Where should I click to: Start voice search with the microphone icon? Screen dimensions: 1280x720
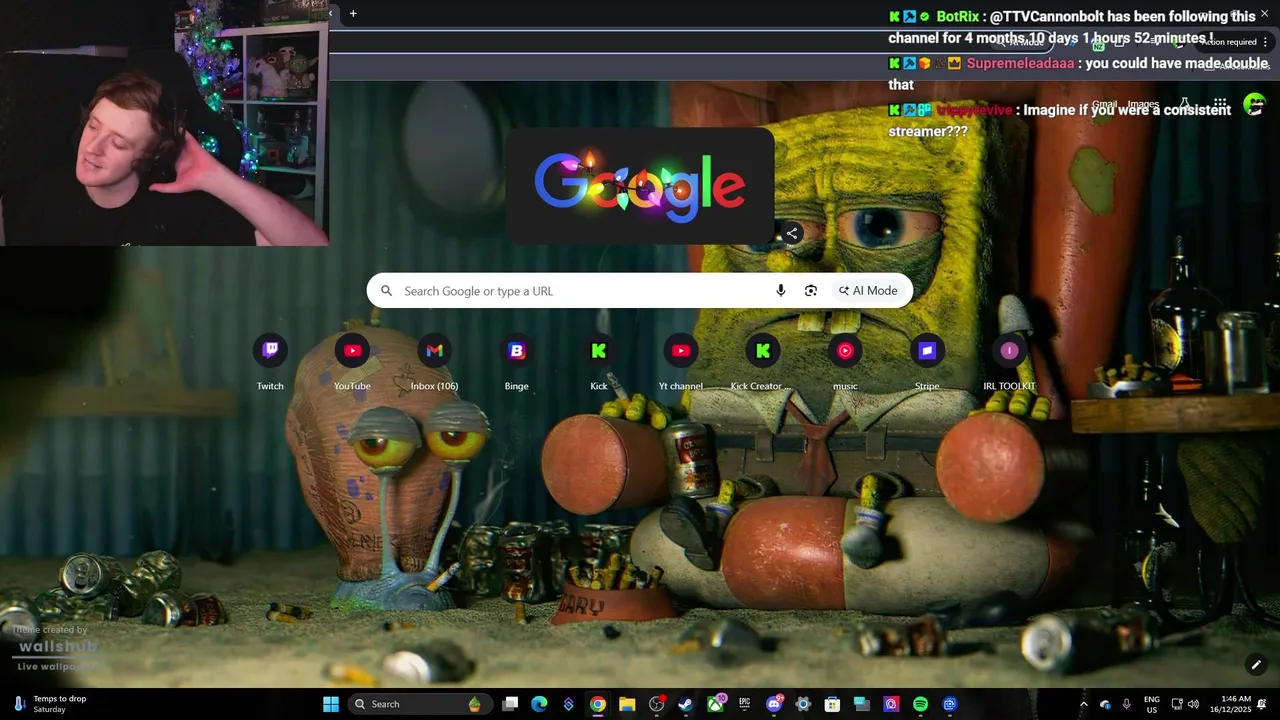click(x=781, y=291)
